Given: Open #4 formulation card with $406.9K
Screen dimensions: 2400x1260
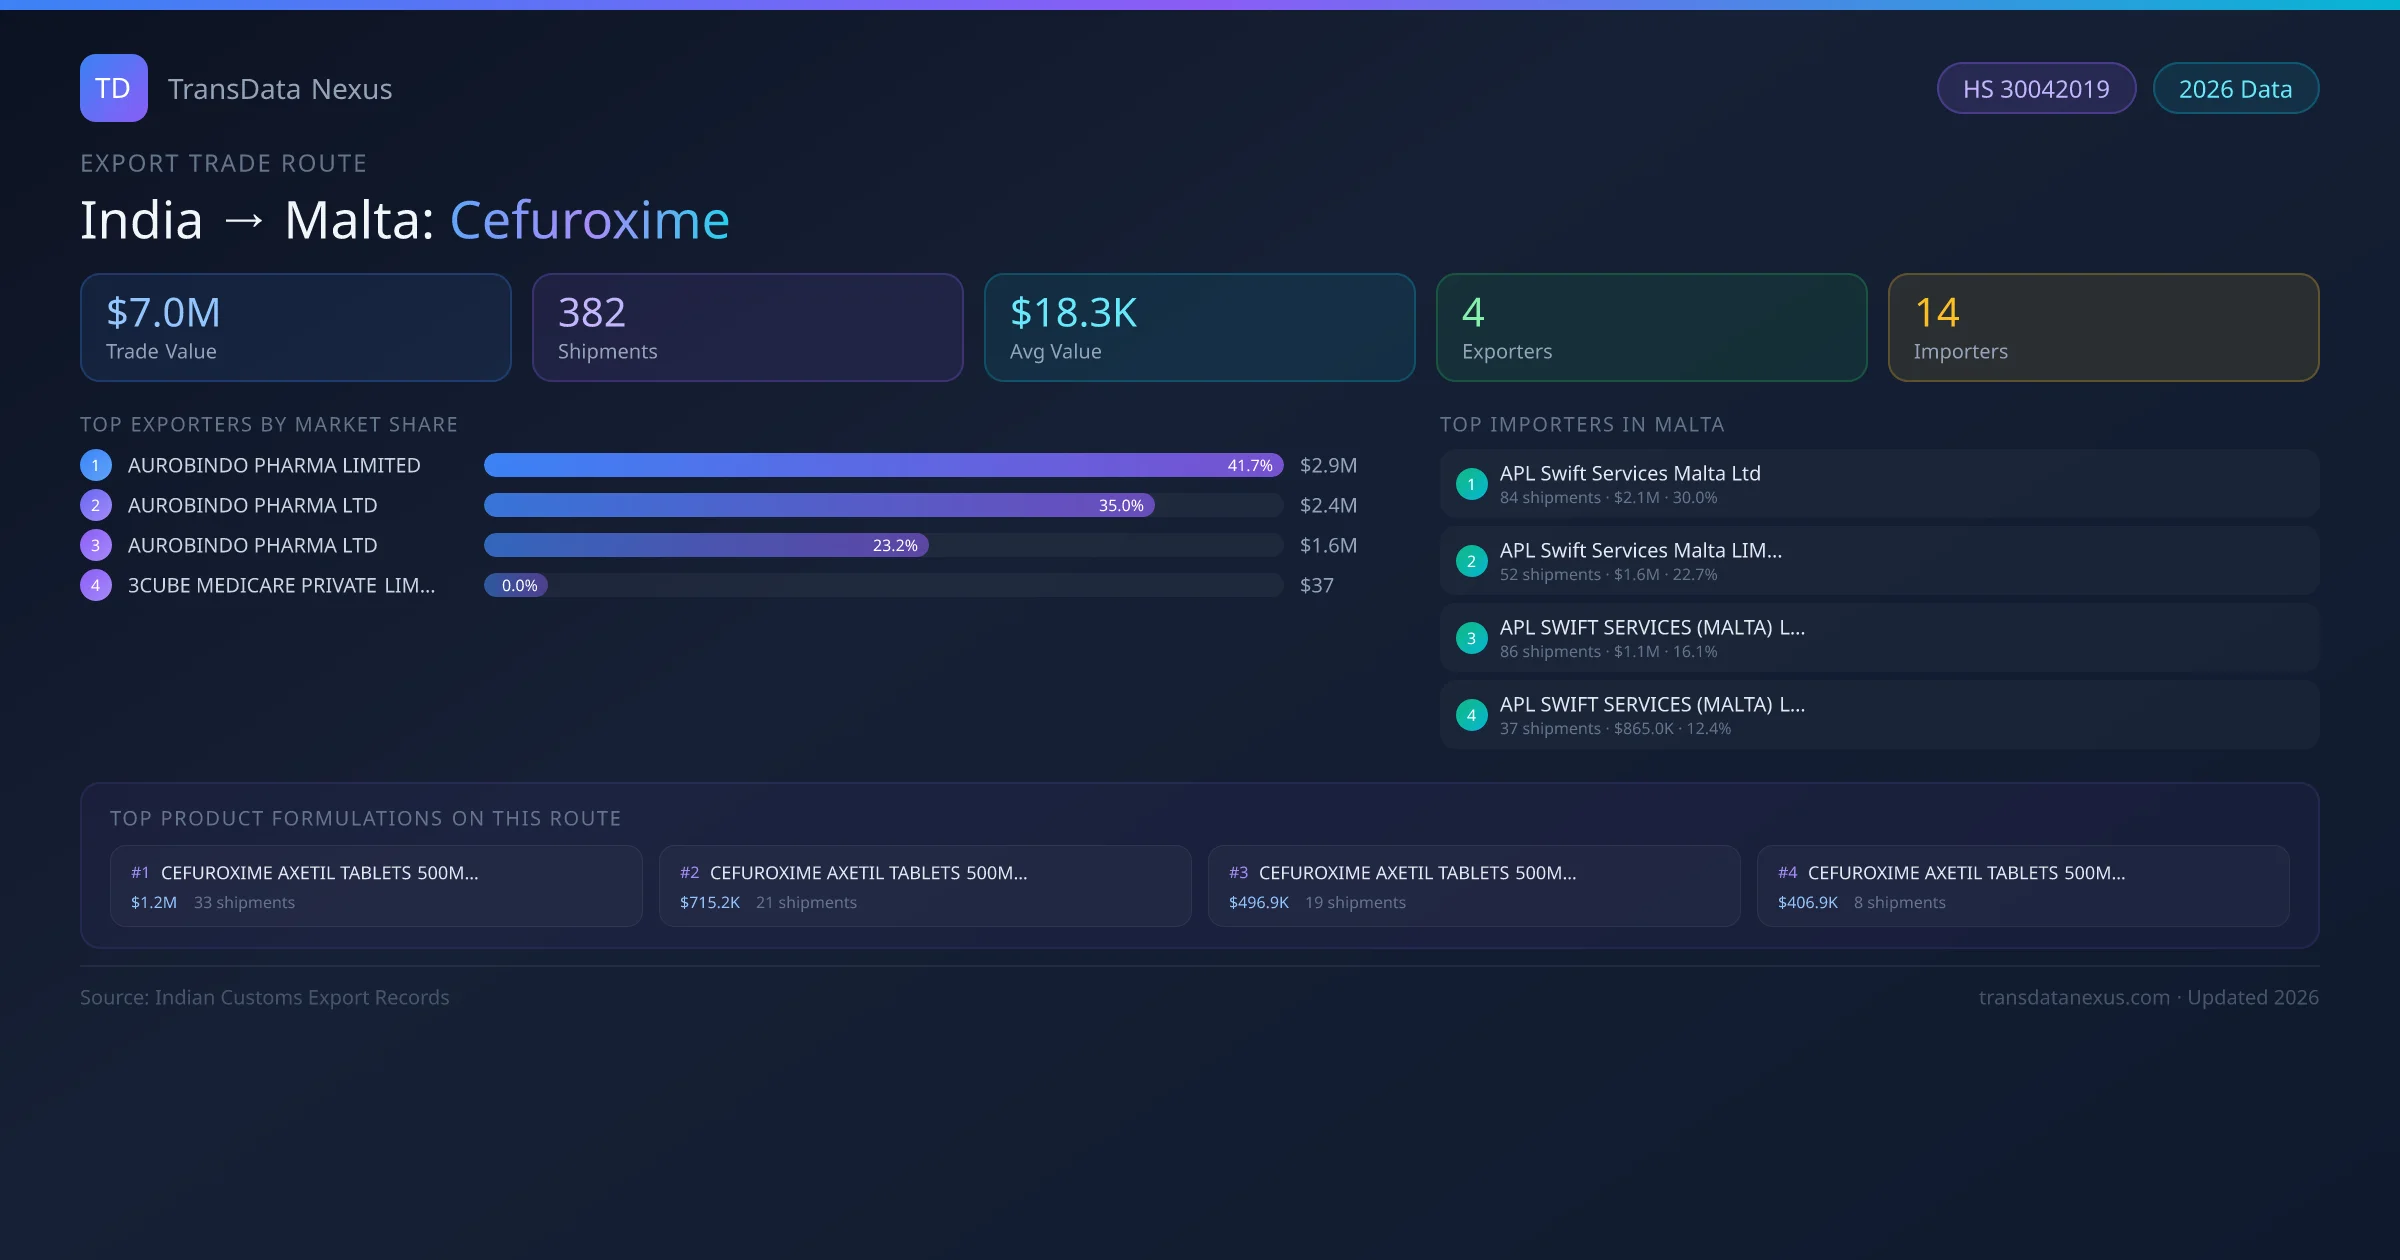Looking at the screenshot, I should click(2022, 886).
